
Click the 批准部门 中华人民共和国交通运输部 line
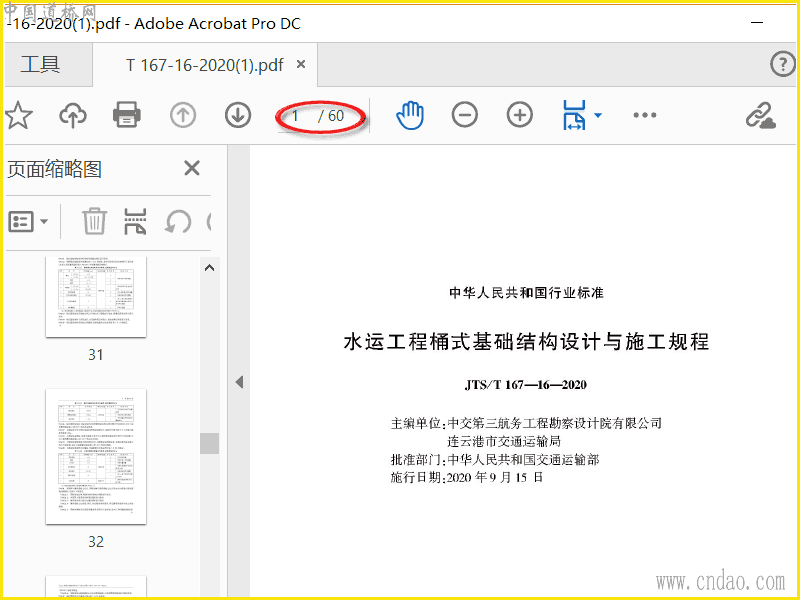pyautogui.click(x=495, y=460)
